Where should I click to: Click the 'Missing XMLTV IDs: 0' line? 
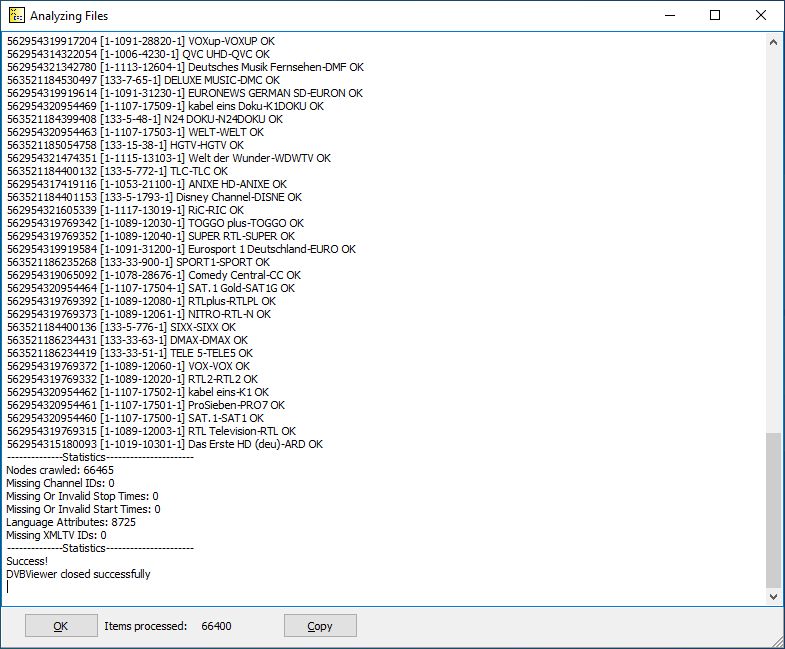(56, 535)
